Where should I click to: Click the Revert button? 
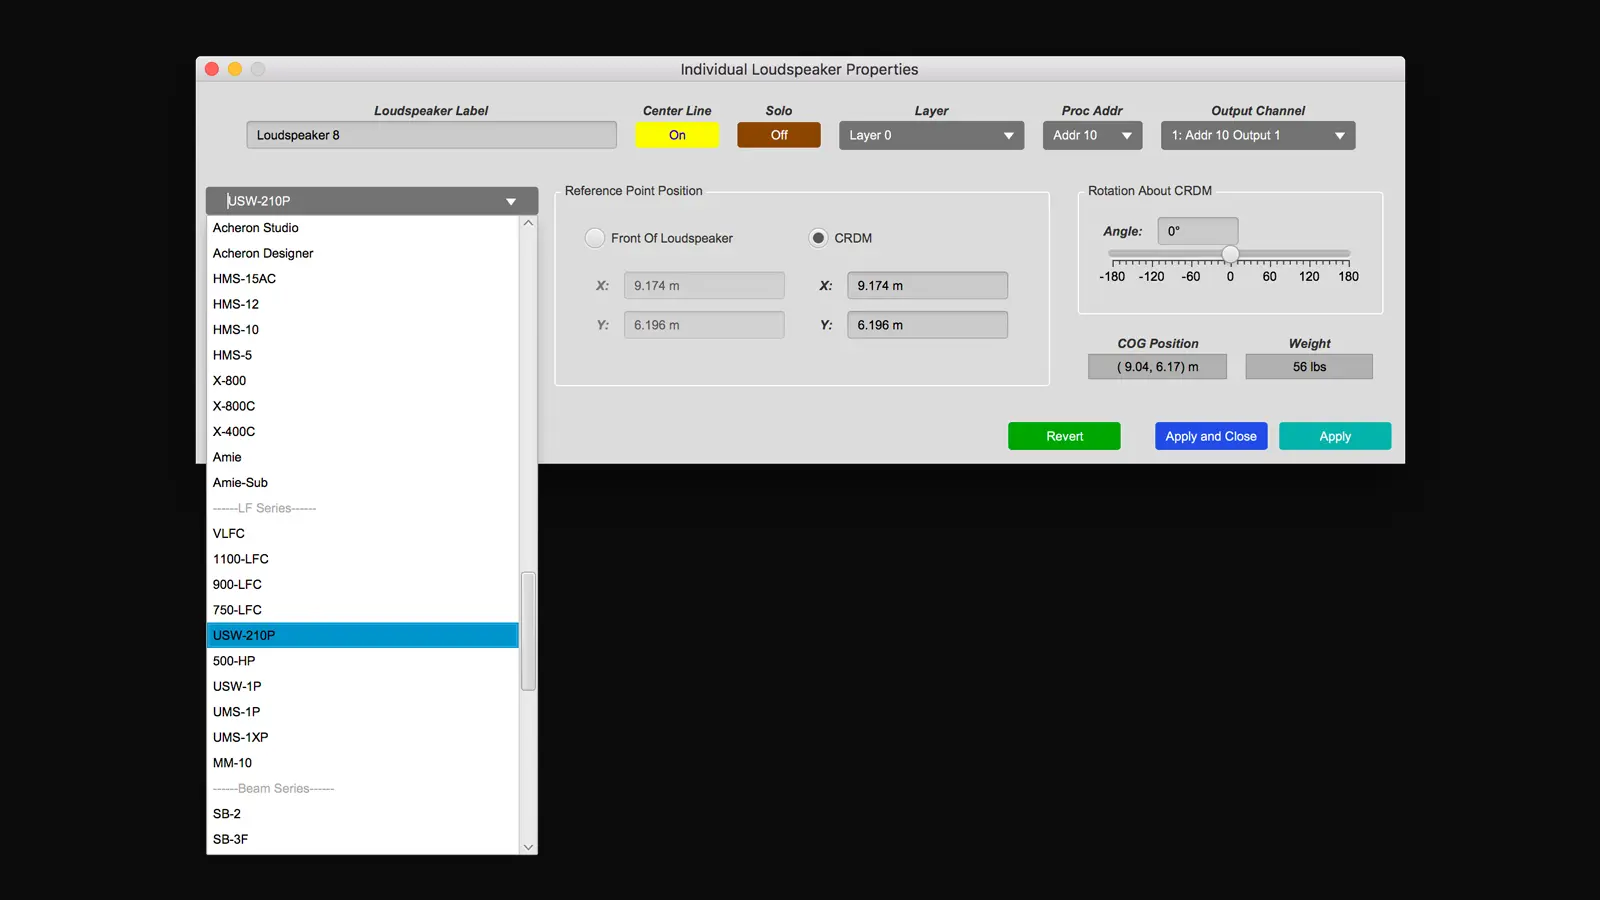[x=1063, y=435]
